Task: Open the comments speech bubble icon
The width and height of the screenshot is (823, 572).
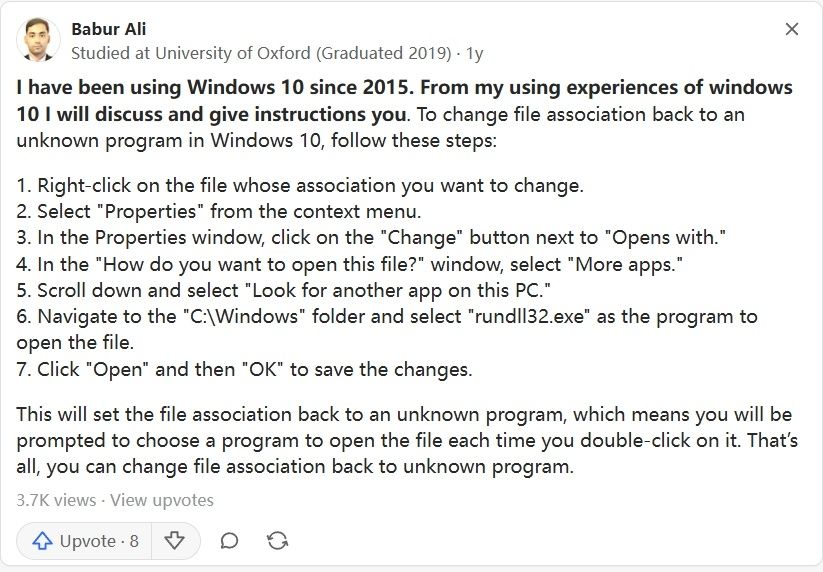Action: (229, 541)
